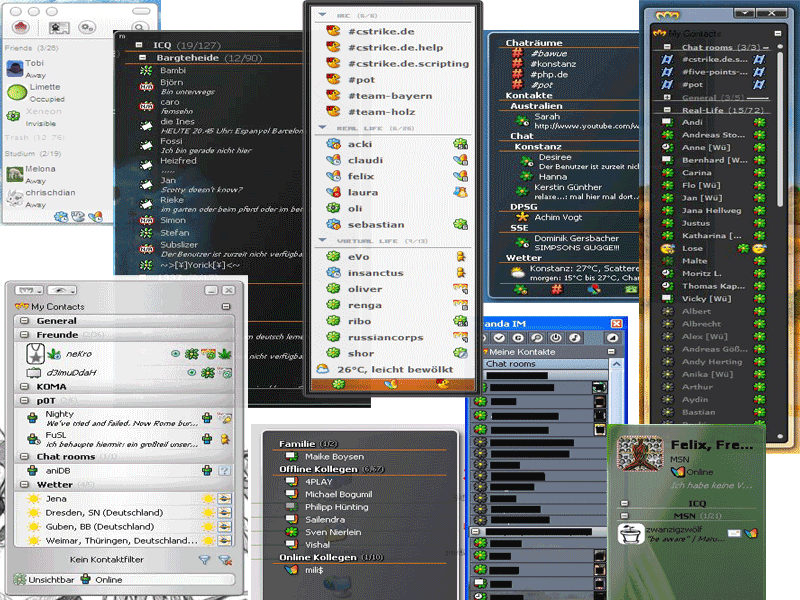Click the red flower main menu icon

pyautogui.click(x=21, y=27)
